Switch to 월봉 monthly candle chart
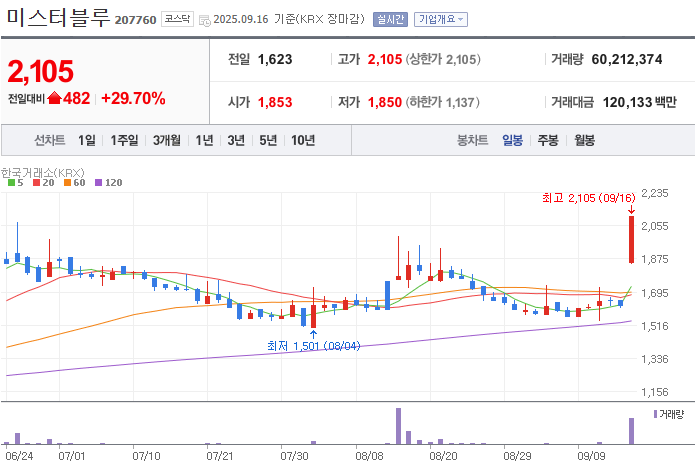 pos(585,140)
